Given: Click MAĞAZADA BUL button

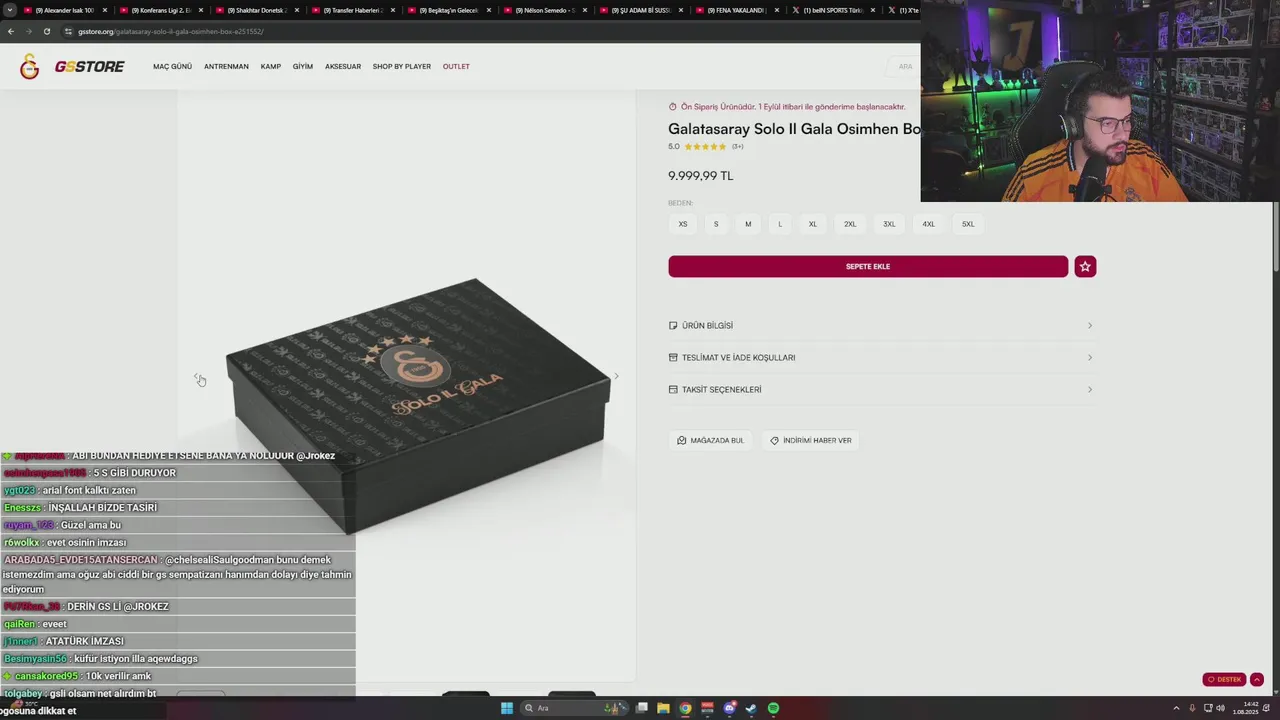Looking at the screenshot, I should (x=710, y=440).
